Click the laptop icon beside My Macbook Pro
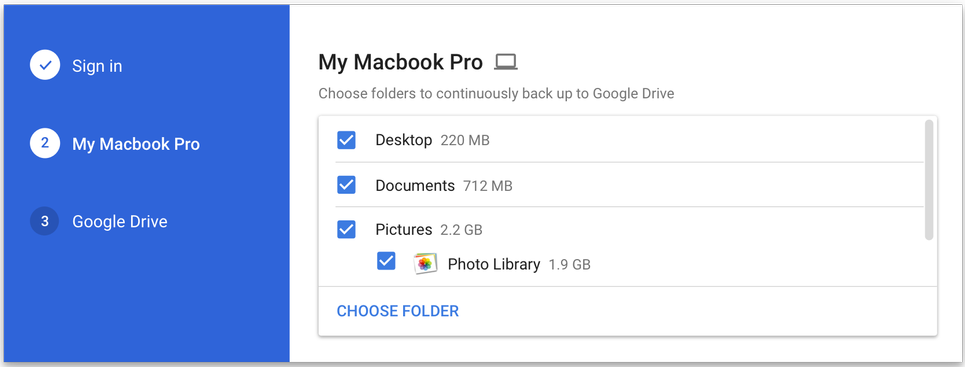 click(506, 62)
